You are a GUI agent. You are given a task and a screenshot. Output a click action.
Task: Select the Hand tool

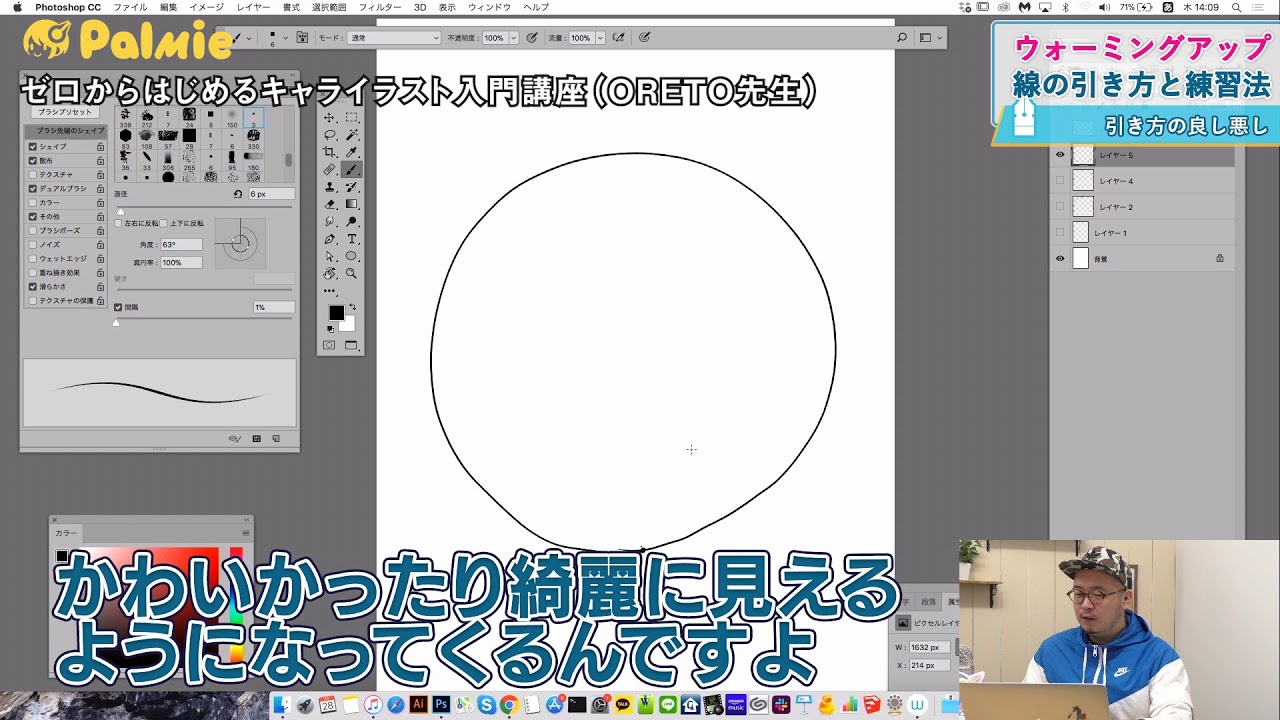330,273
